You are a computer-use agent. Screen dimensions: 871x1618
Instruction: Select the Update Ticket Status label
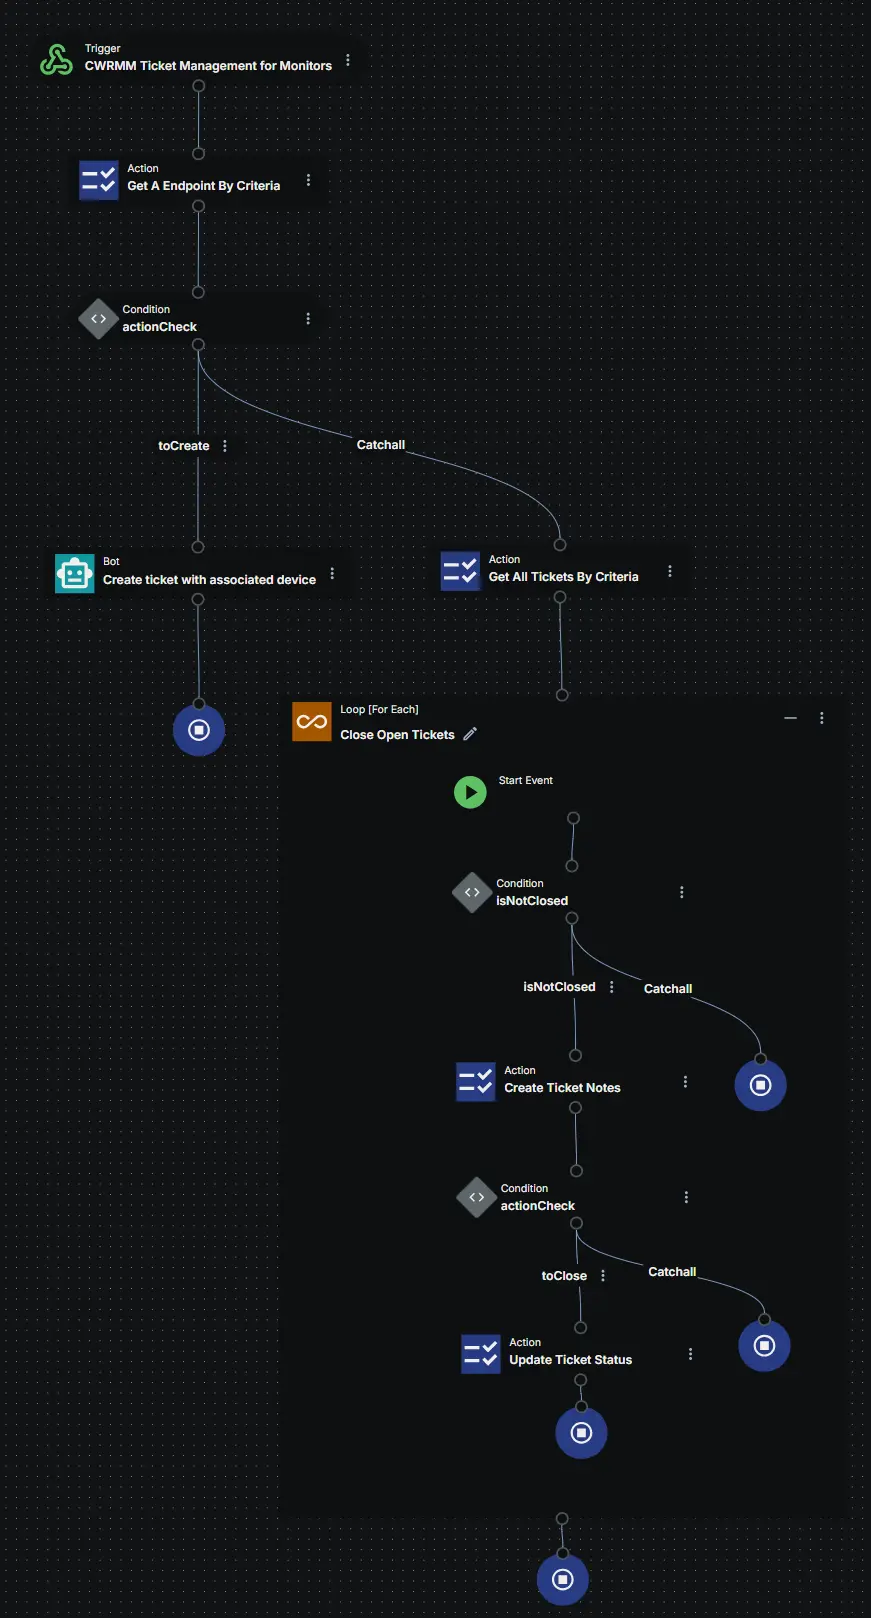point(570,1360)
